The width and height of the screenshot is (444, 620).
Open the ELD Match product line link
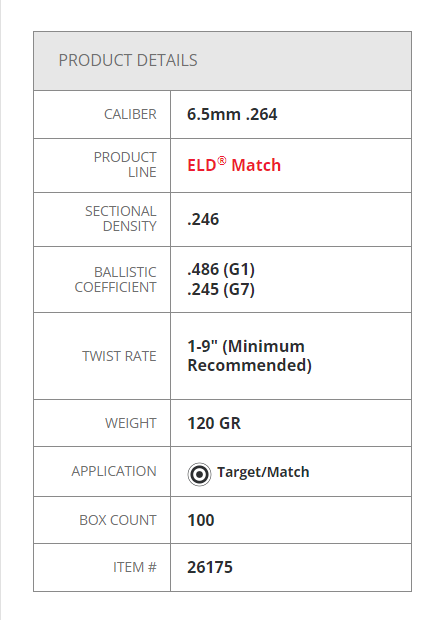point(234,165)
